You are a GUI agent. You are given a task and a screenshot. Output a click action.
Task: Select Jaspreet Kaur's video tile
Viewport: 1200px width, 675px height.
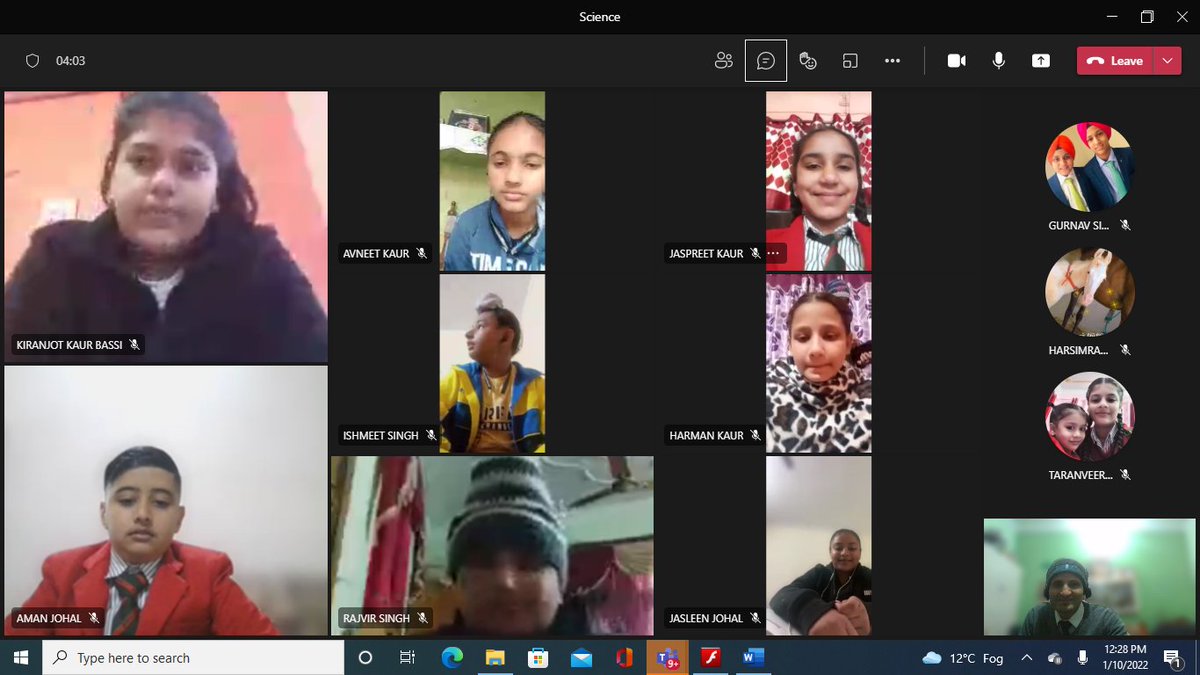point(818,181)
